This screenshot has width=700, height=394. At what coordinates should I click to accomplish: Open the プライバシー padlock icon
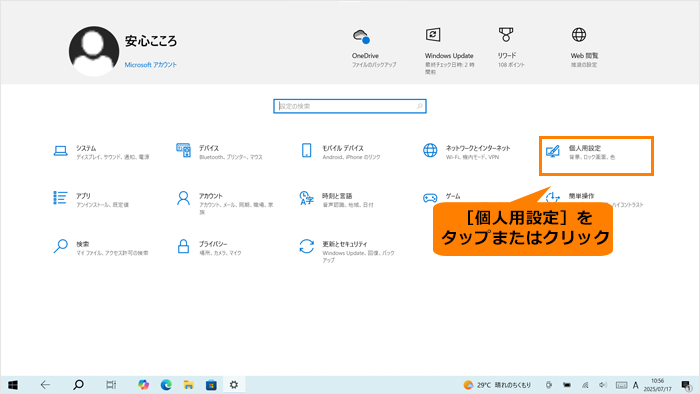(183, 246)
